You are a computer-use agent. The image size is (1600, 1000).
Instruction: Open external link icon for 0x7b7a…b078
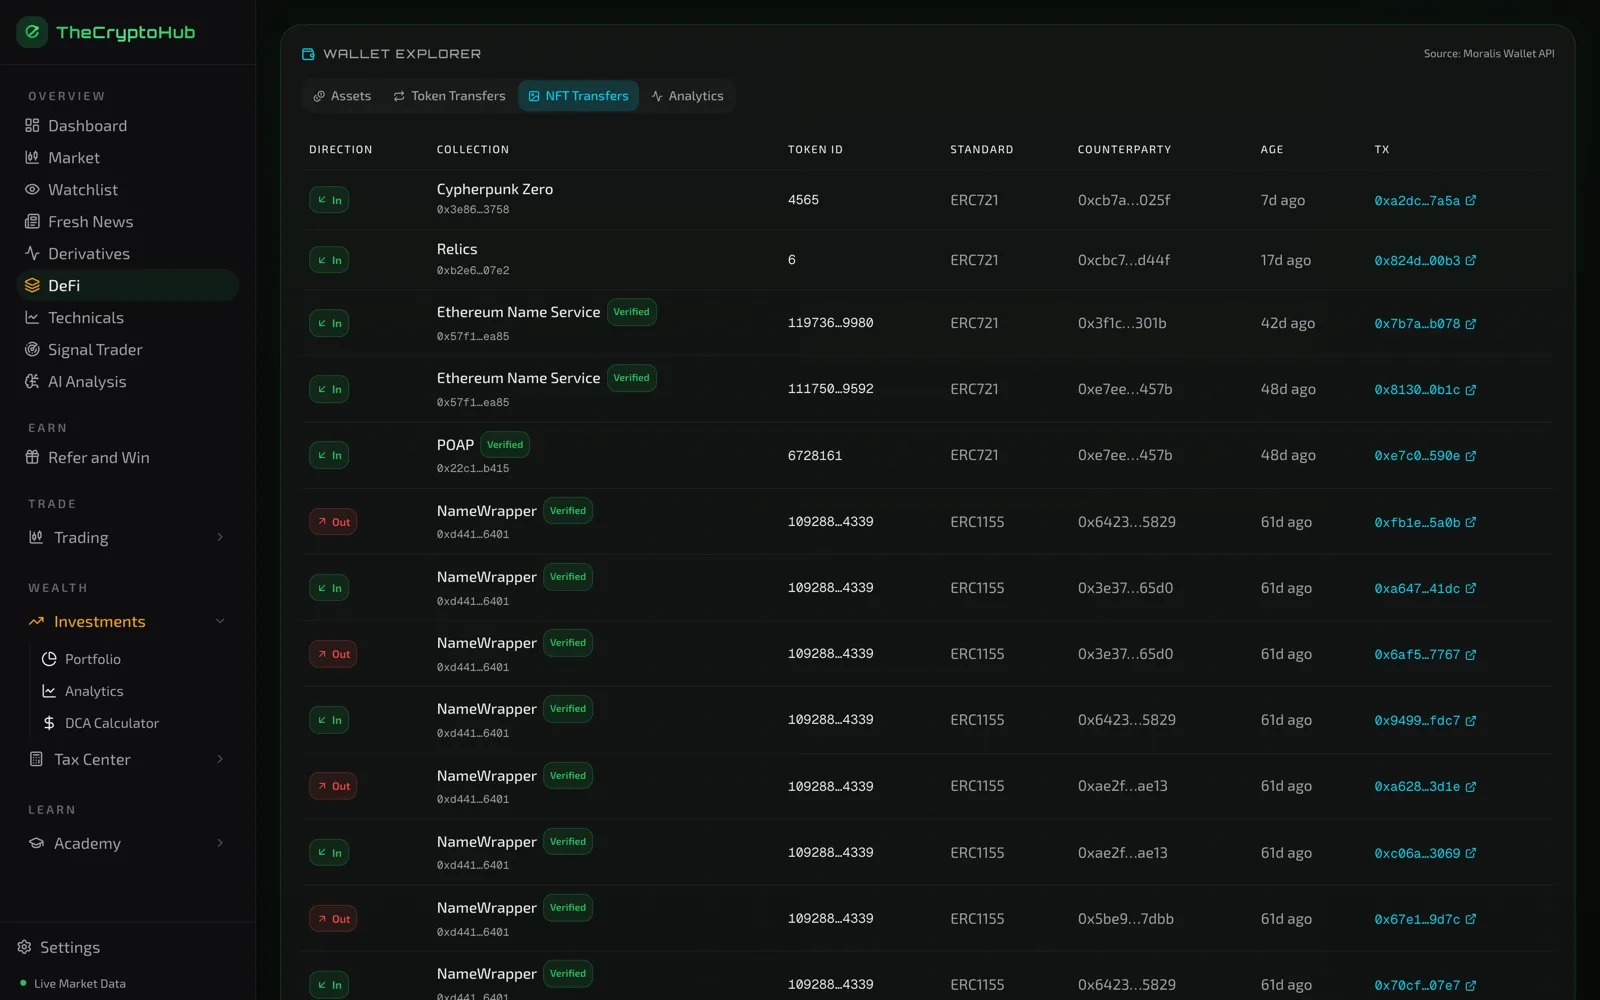[1471, 324]
